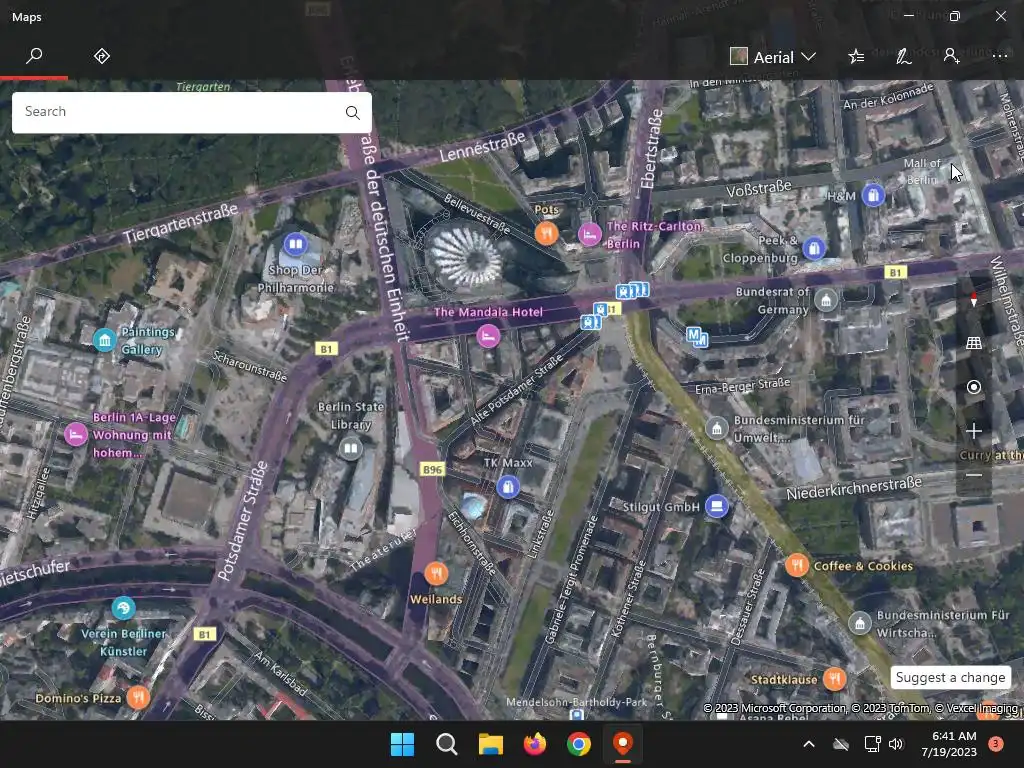Open the Saved places favorites icon
The image size is (1024, 768).
[x=856, y=57]
